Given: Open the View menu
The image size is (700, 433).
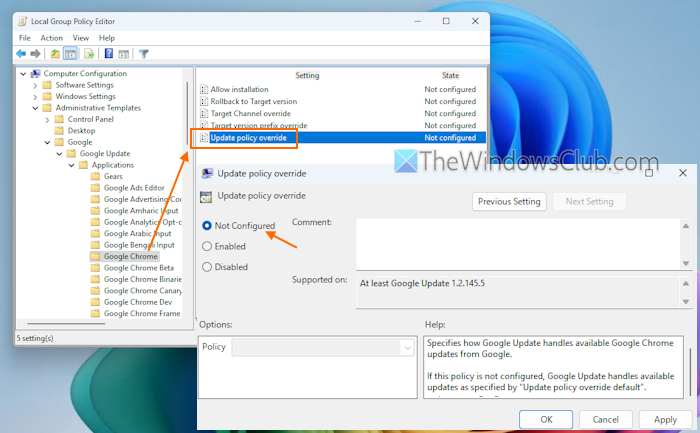Looking at the screenshot, I should pos(79,38).
